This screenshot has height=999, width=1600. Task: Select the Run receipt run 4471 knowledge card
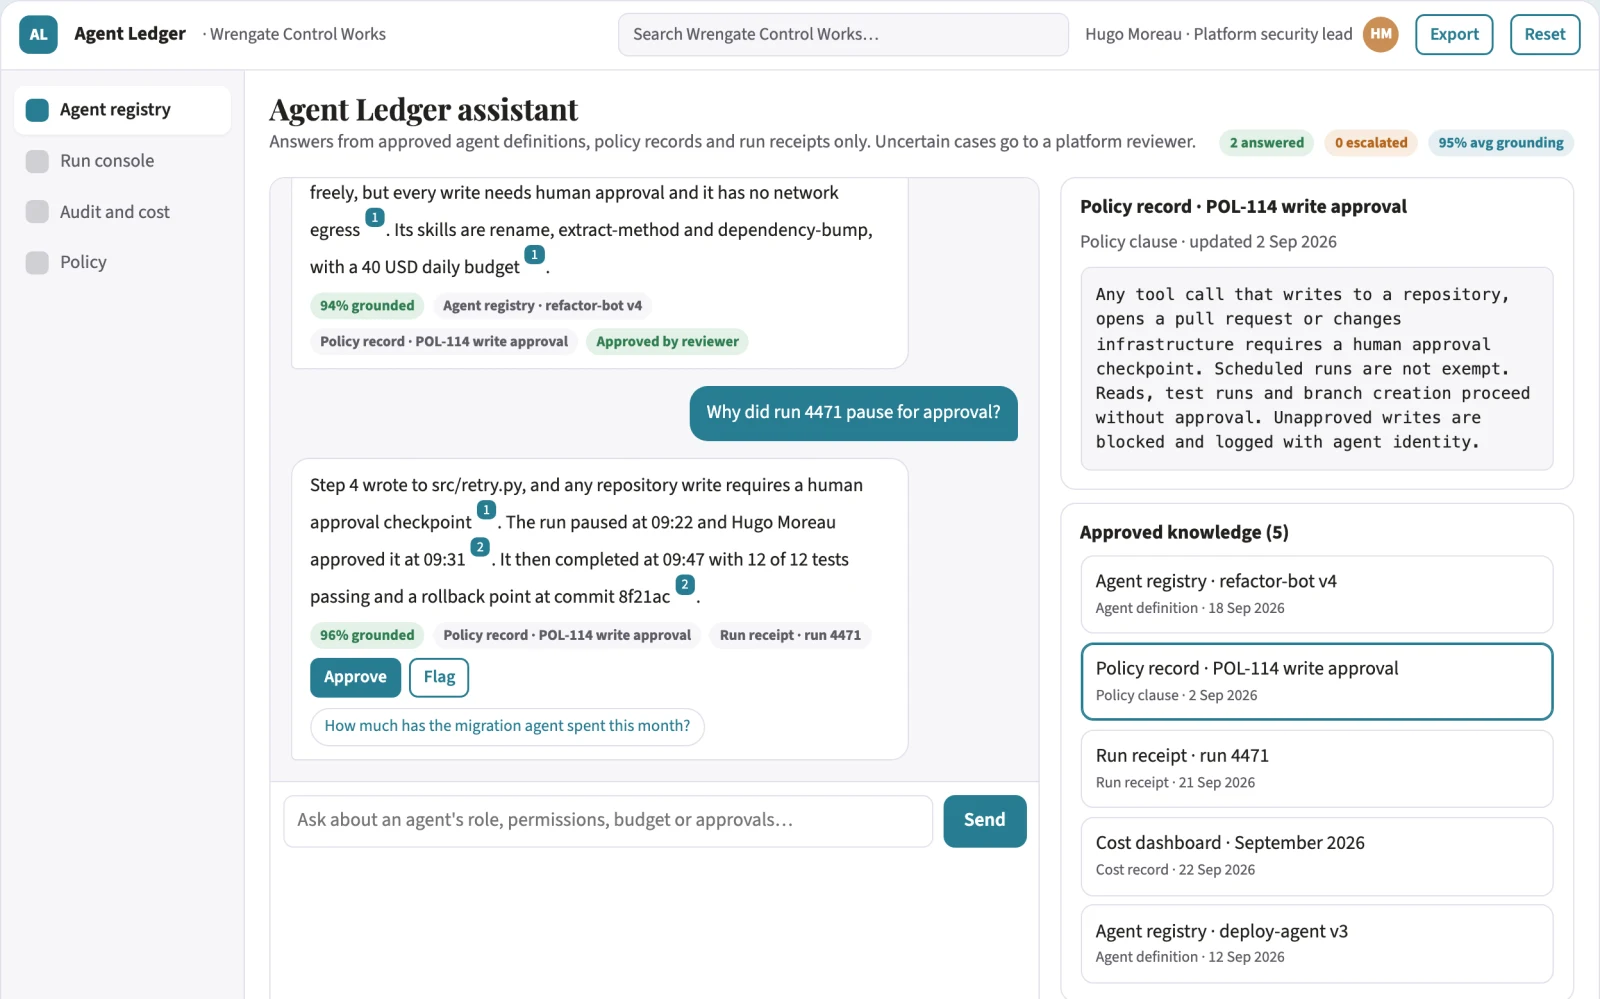tap(1316, 769)
